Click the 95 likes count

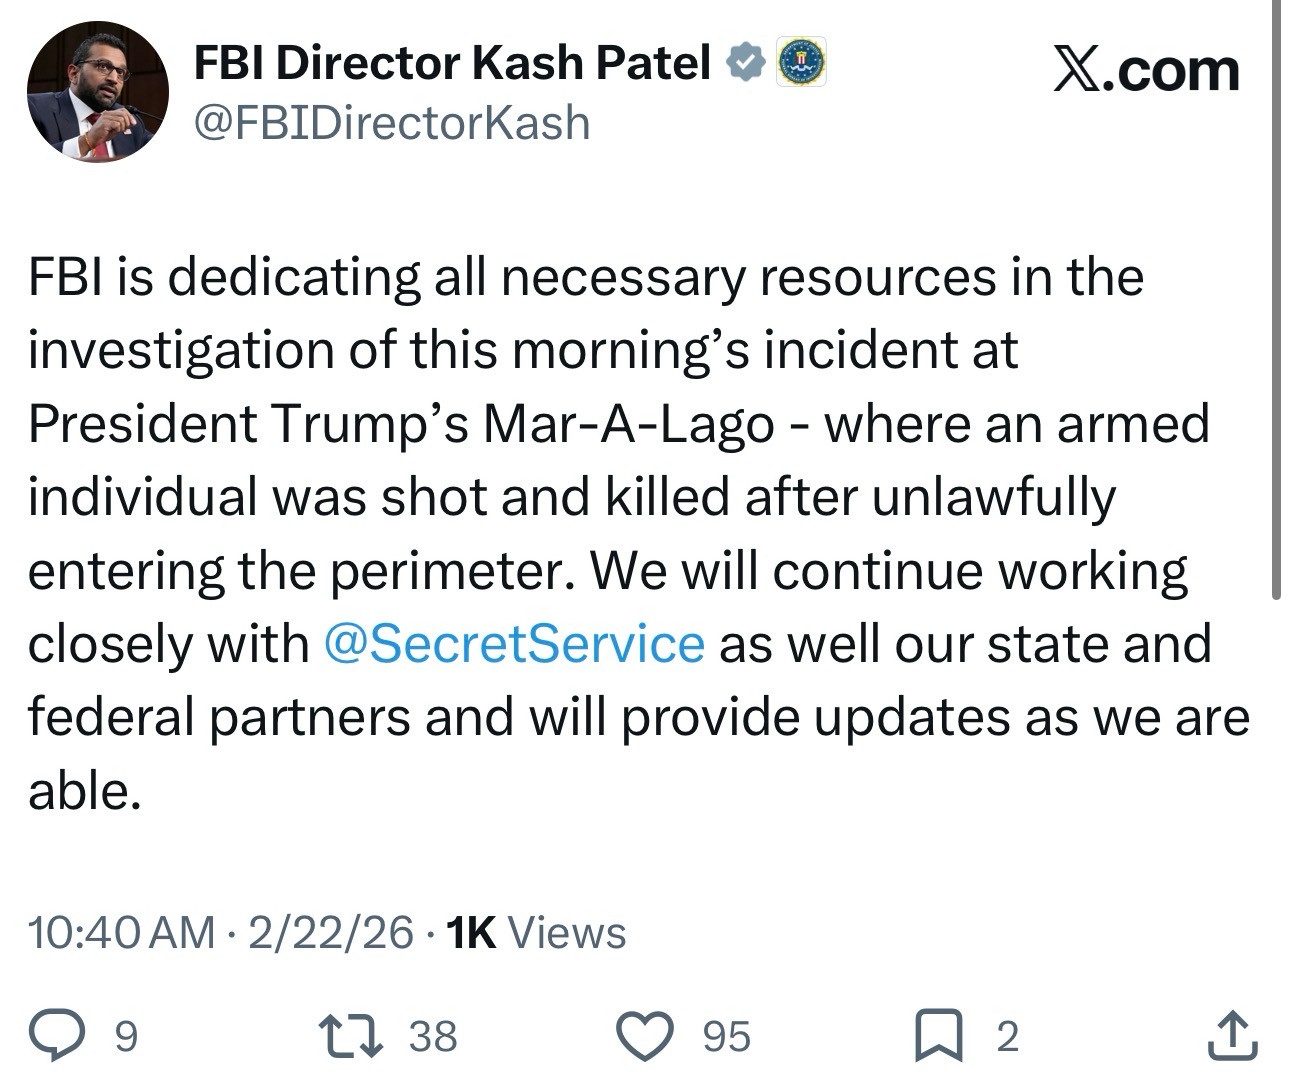[726, 1037]
